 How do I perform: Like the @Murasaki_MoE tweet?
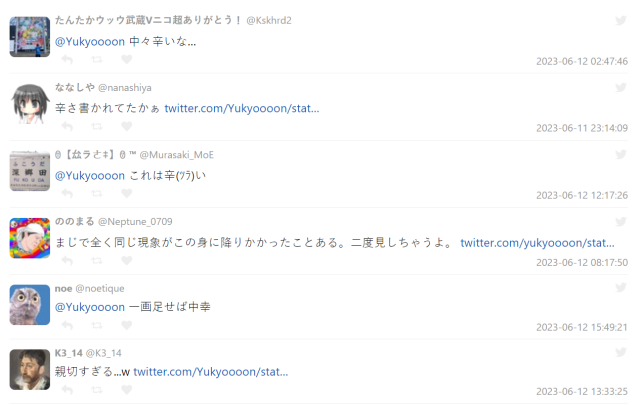pyautogui.click(x=127, y=194)
